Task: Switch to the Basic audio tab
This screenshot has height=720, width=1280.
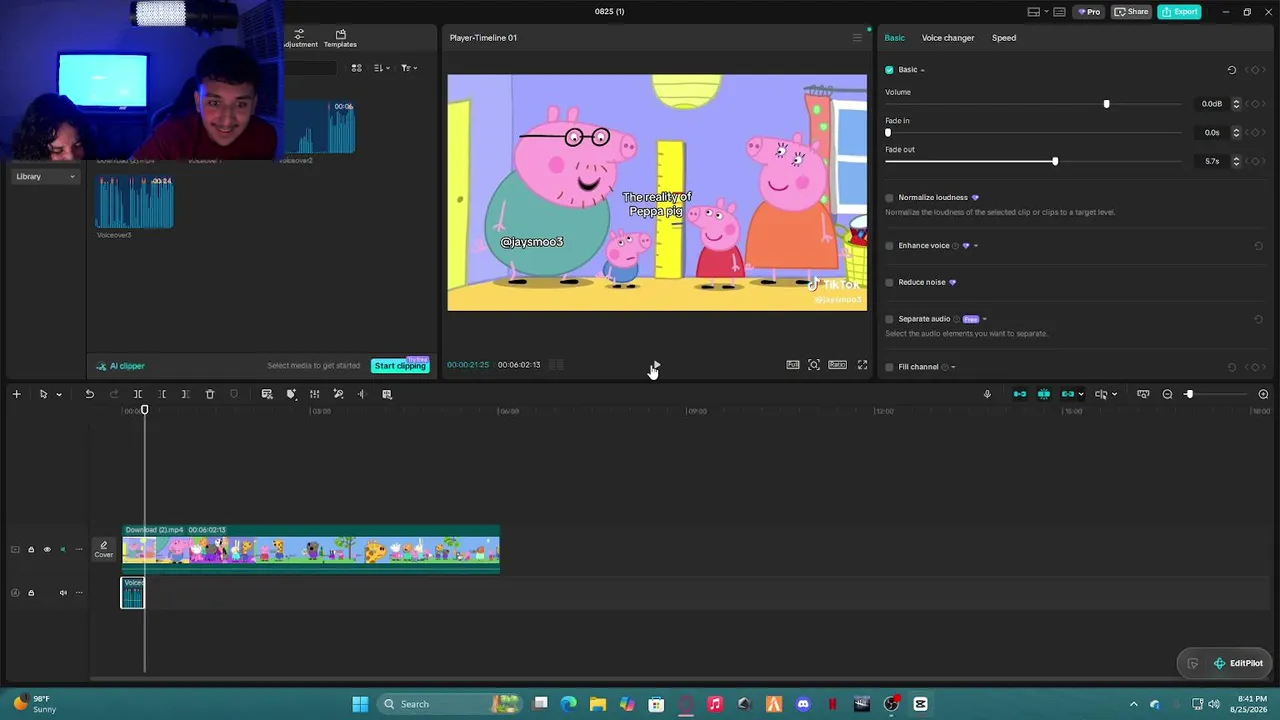Action: tap(894, 38)
